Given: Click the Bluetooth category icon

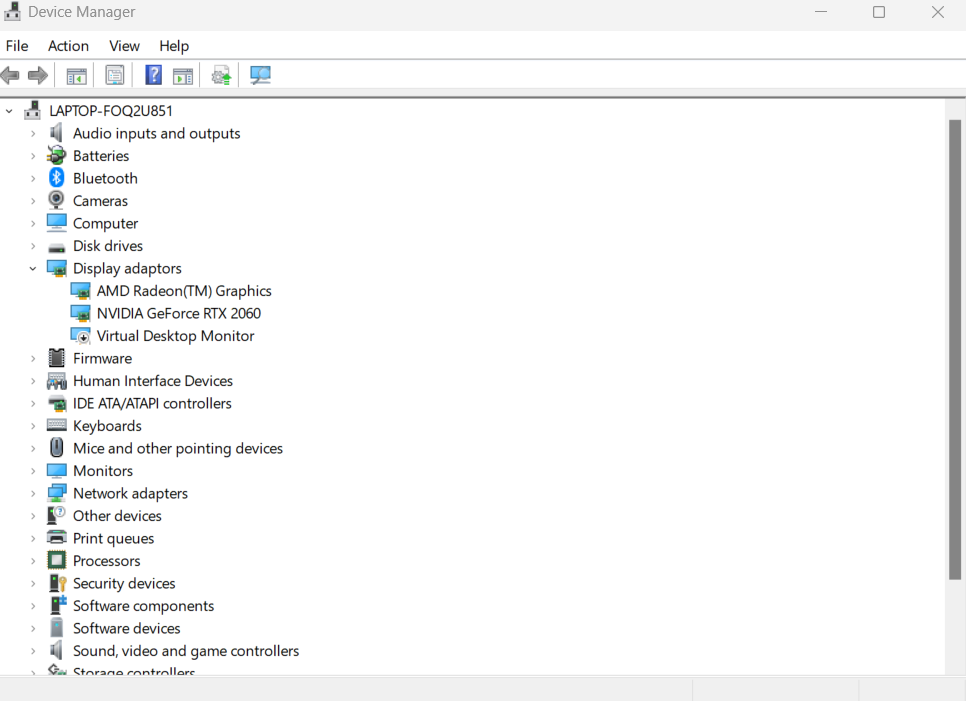Looking at the screenshot, I should 57,178.
